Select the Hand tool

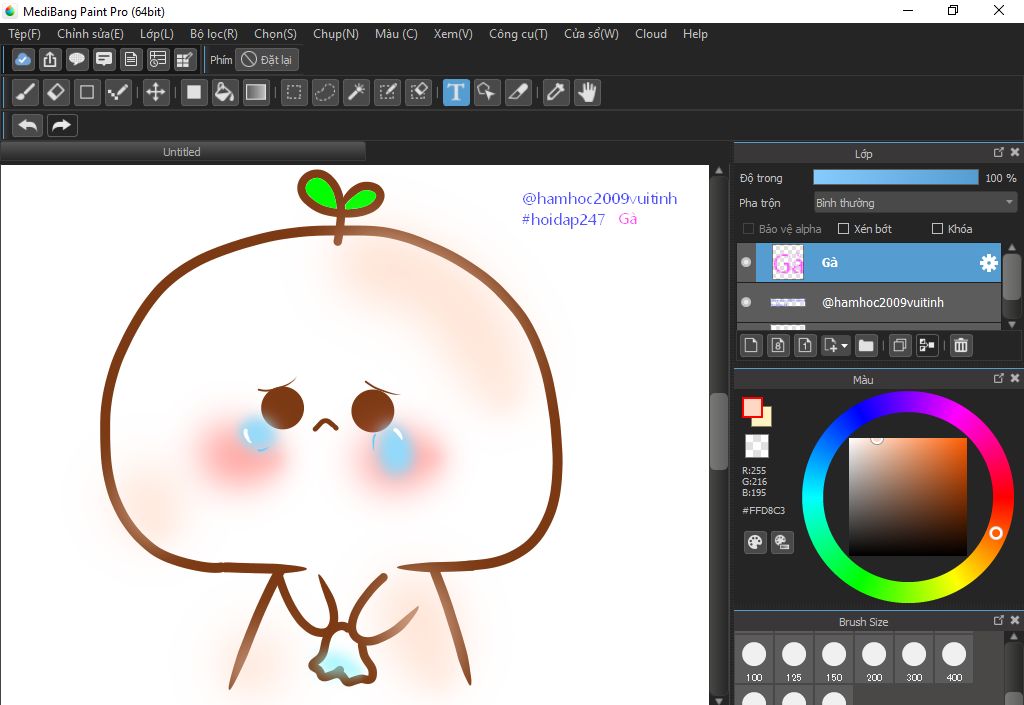(x=587, y=92)
